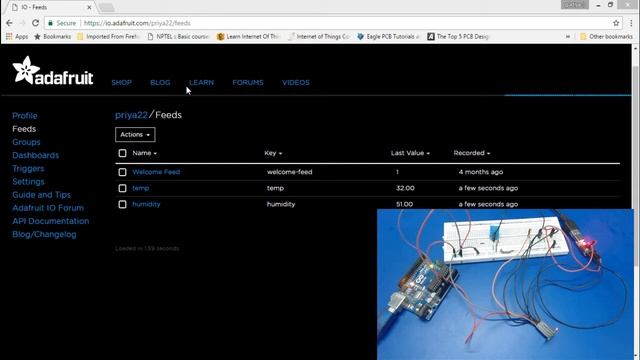Click the temp last value '32.00'
Image resolution: width=640 pixels, height=360 pixels.
[x=405, y=188]
